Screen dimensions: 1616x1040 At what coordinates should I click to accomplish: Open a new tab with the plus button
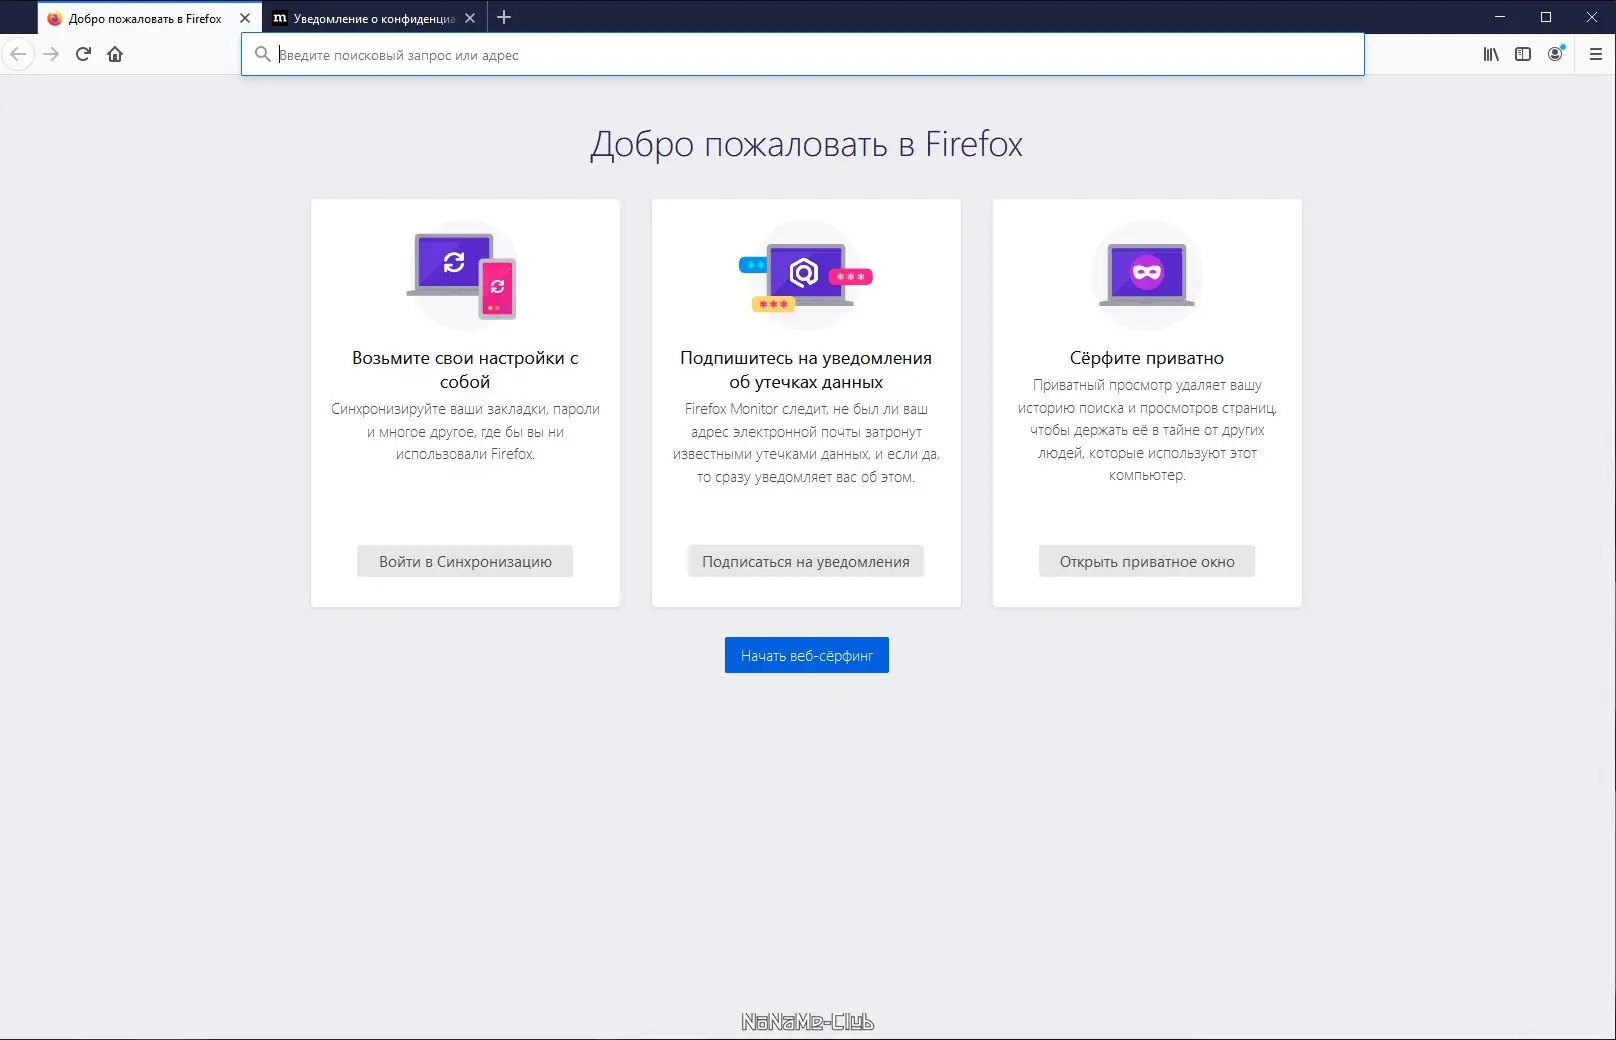(x=504, y=17)
